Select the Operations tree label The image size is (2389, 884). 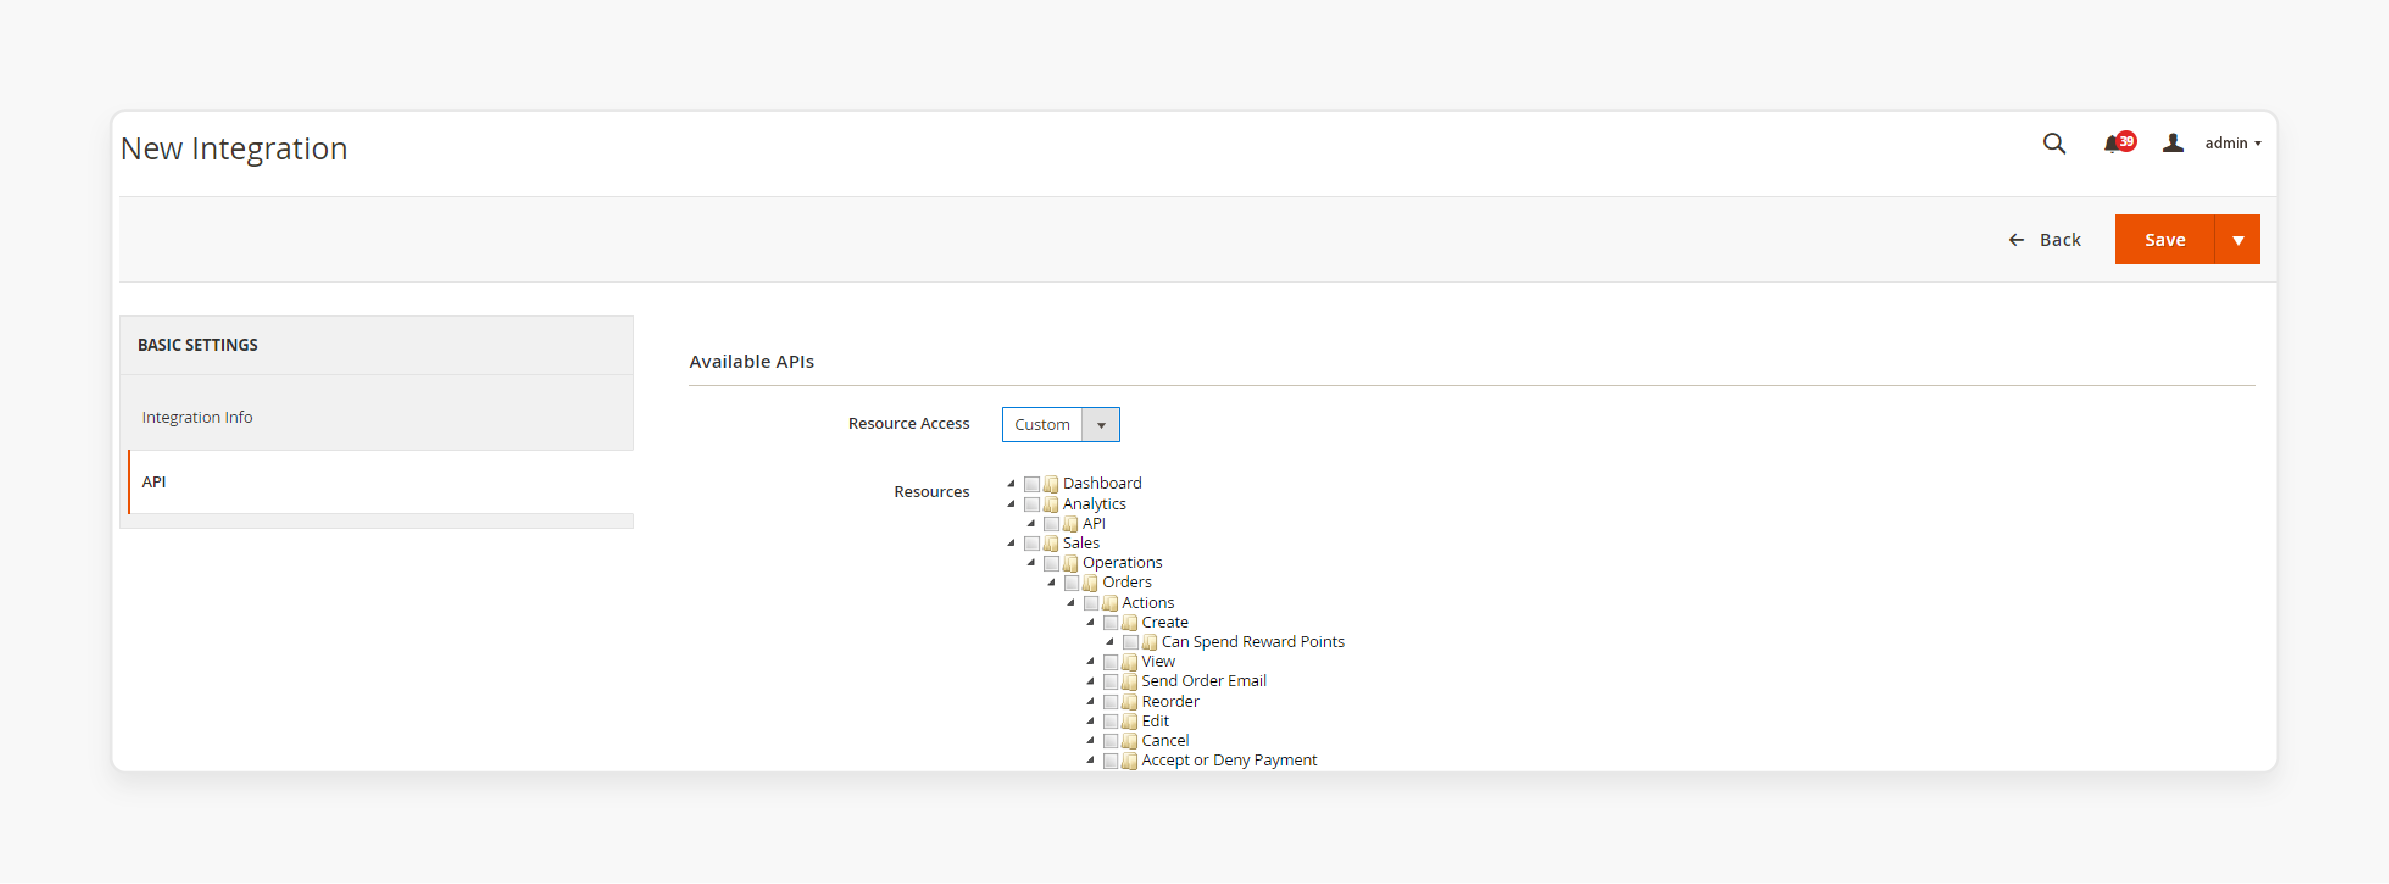click(1122, 563)
